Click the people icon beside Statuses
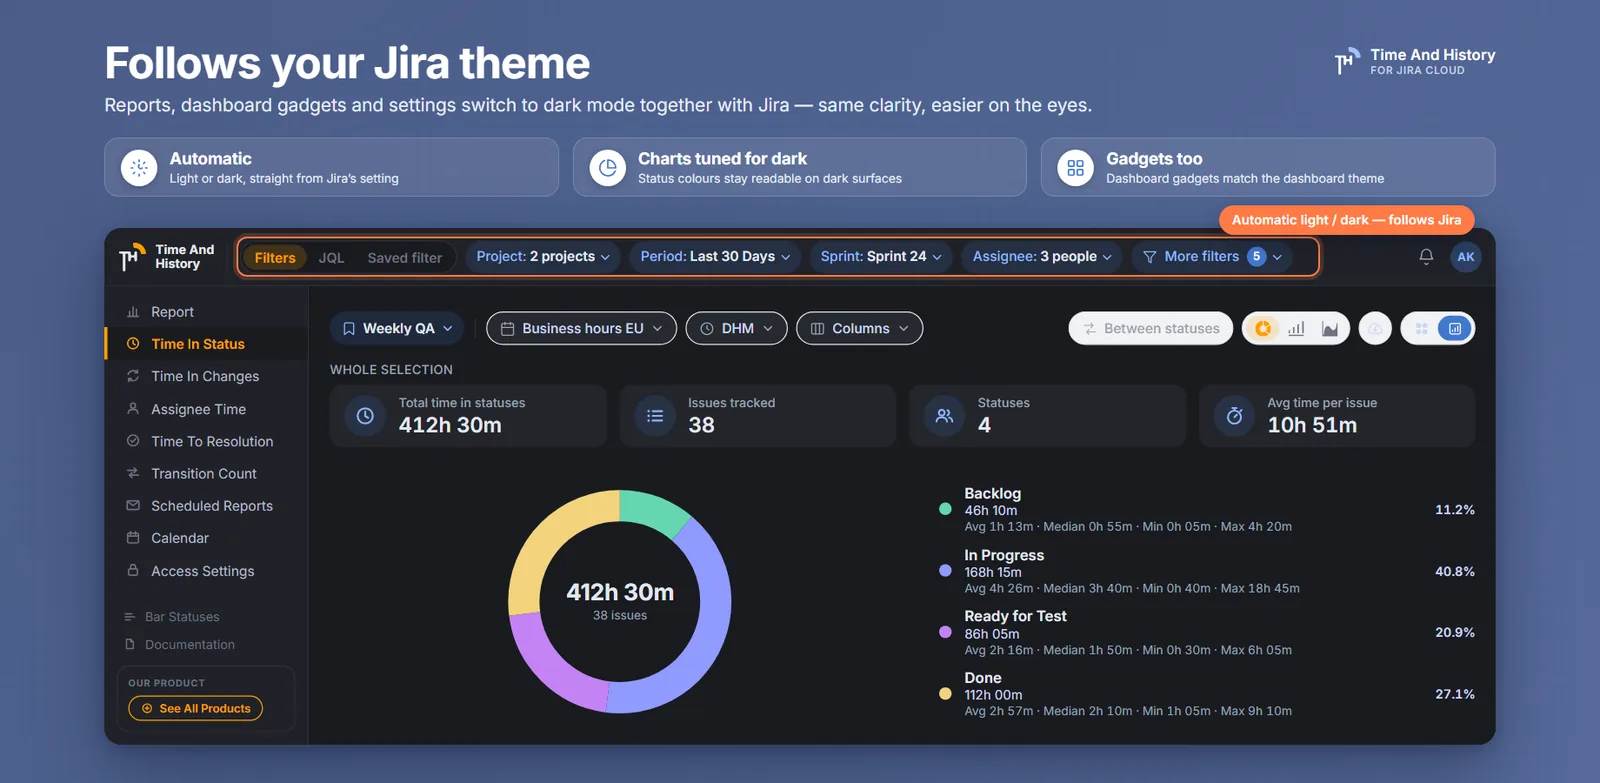This screenshot has height=783, width=1600. tap(944, 416)
